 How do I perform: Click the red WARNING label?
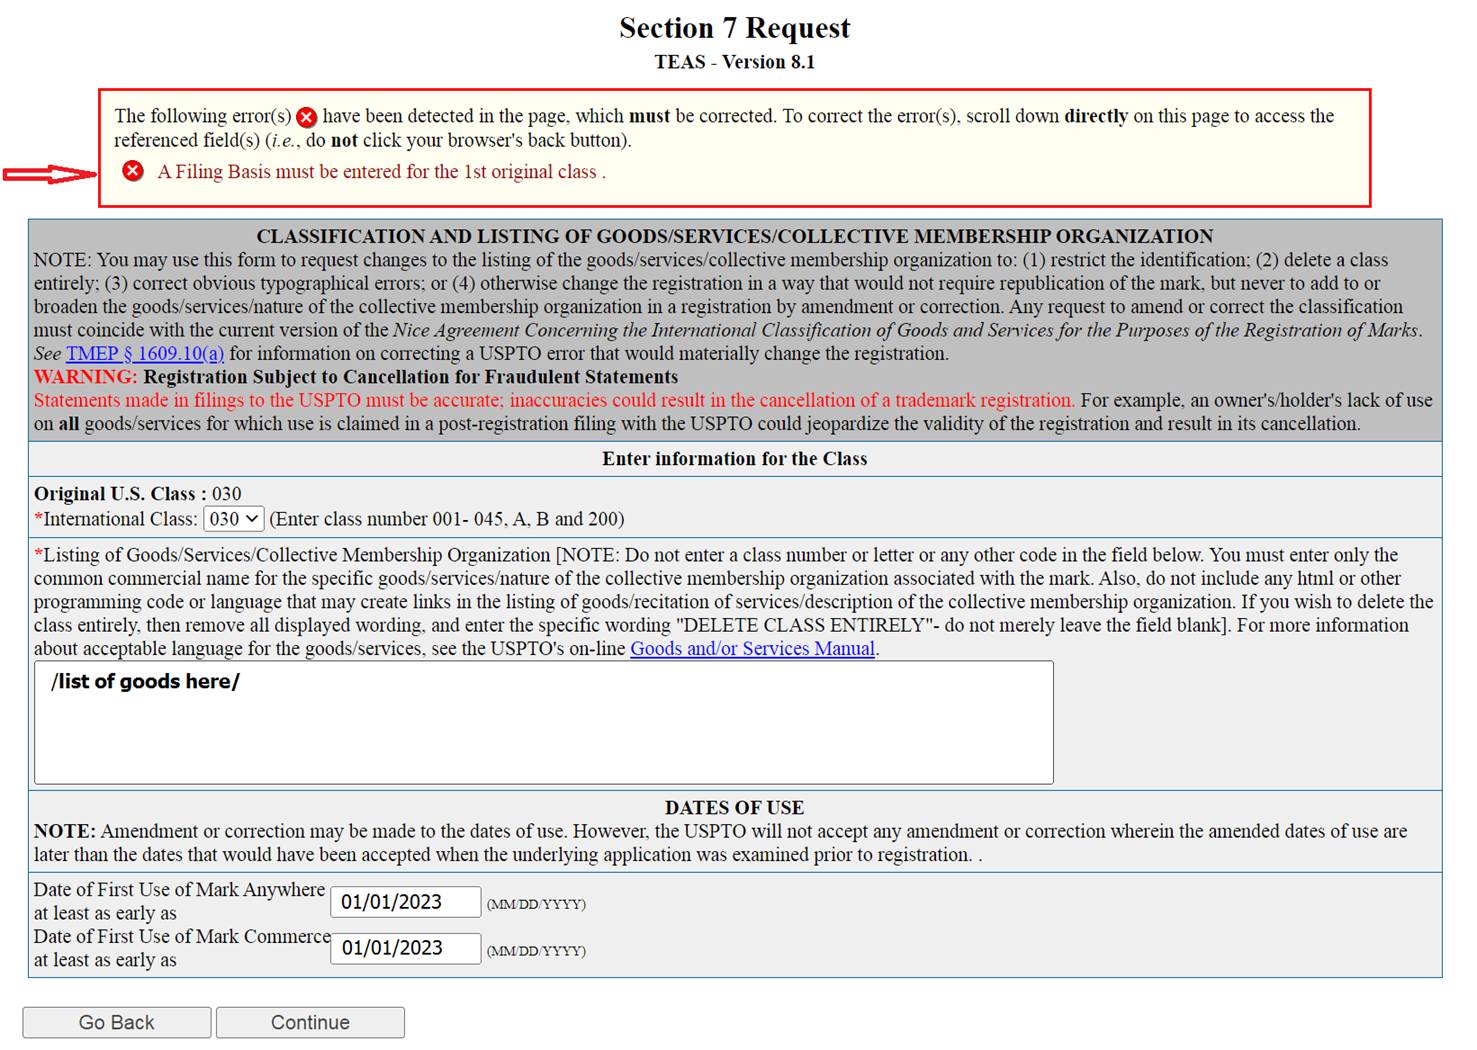(x=85, y=377)
